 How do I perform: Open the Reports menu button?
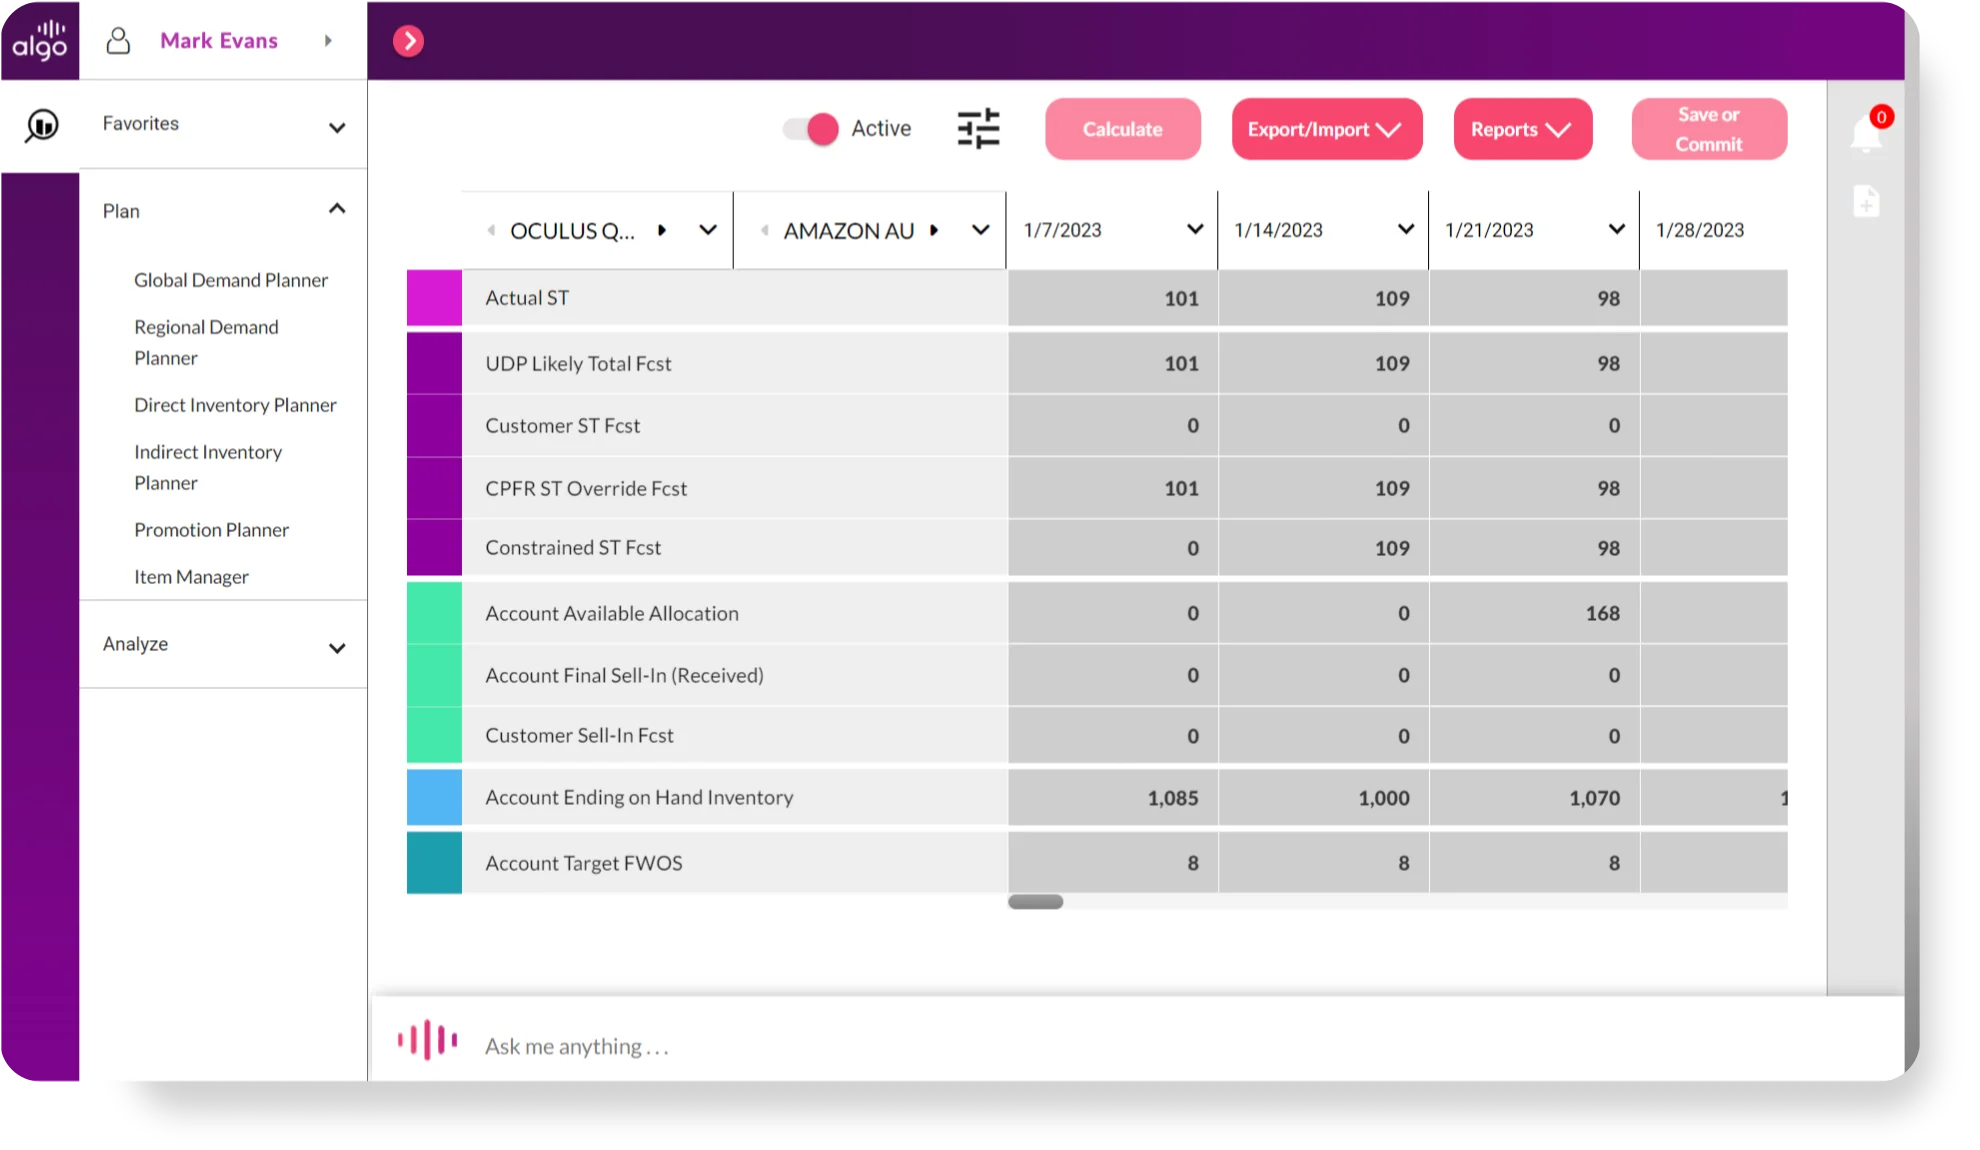pos(1522,129)
